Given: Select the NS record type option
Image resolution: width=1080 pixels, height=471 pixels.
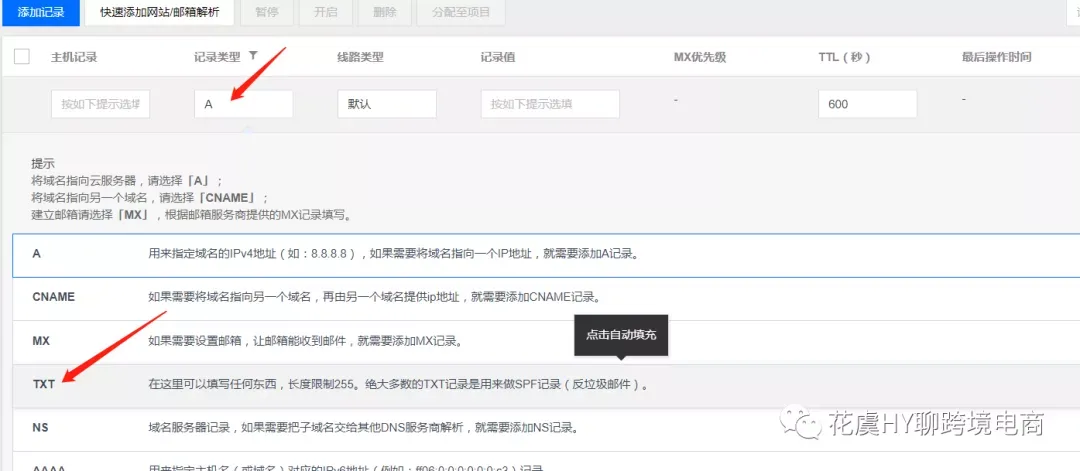Looking at the screenshot, I should coord(546,428).
